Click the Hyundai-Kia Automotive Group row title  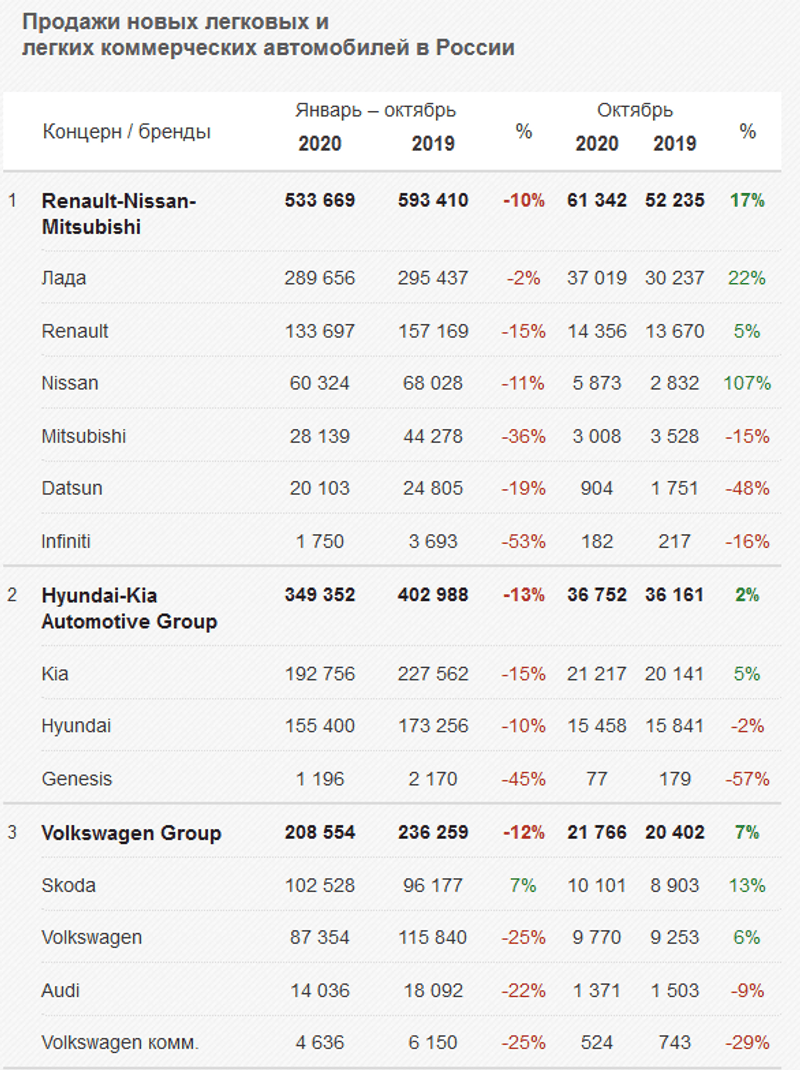tap(129, 607)
